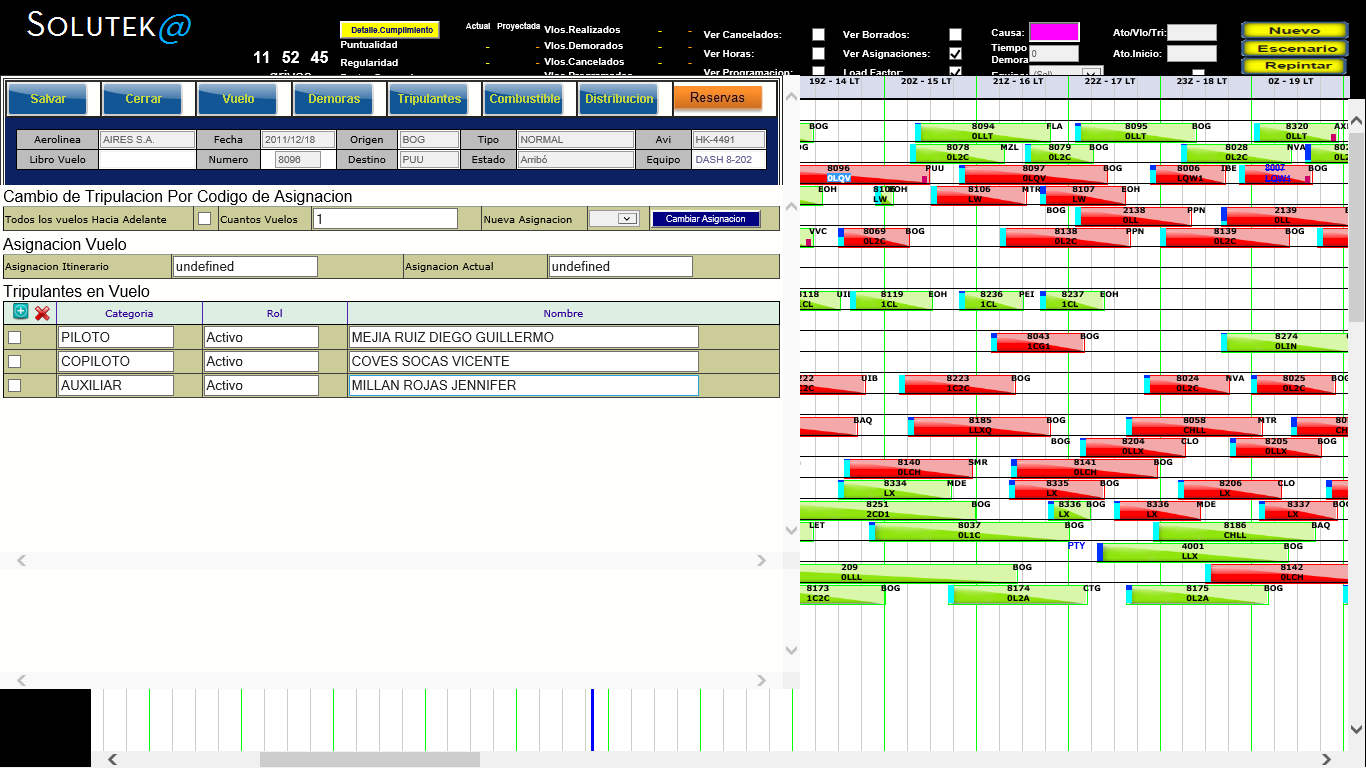Open the Tripulantes tab
The height and width of the screenshot is (768, 1366).
point(429,99)
